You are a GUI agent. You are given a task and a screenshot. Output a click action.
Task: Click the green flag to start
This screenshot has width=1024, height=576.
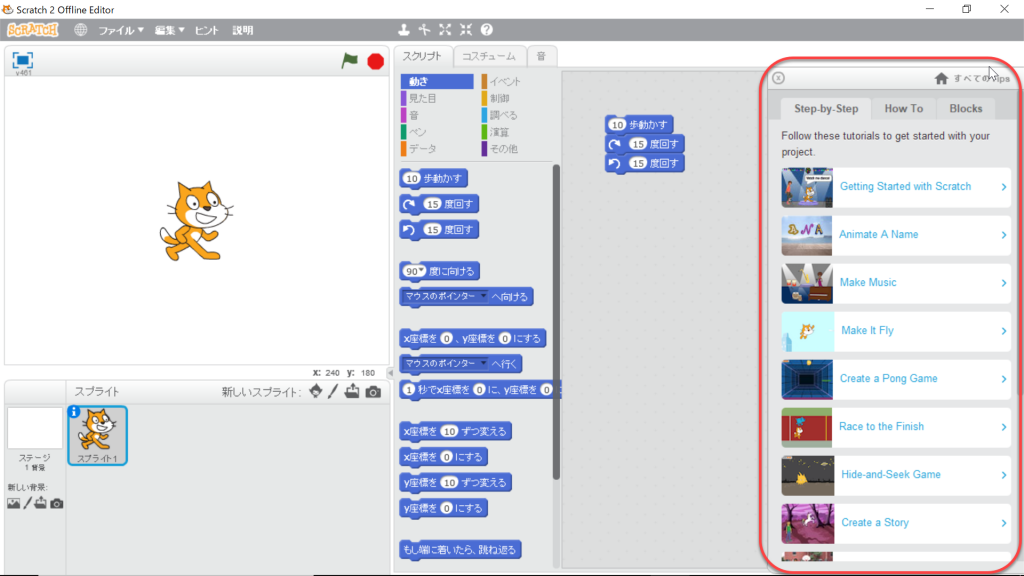[x=349, y=61]
